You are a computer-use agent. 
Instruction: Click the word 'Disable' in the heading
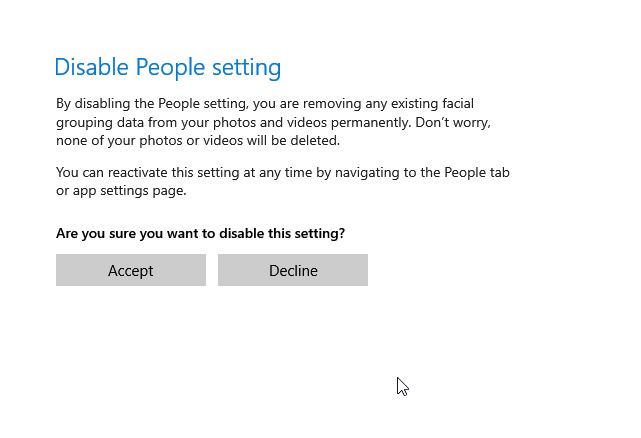click(91, 68)
